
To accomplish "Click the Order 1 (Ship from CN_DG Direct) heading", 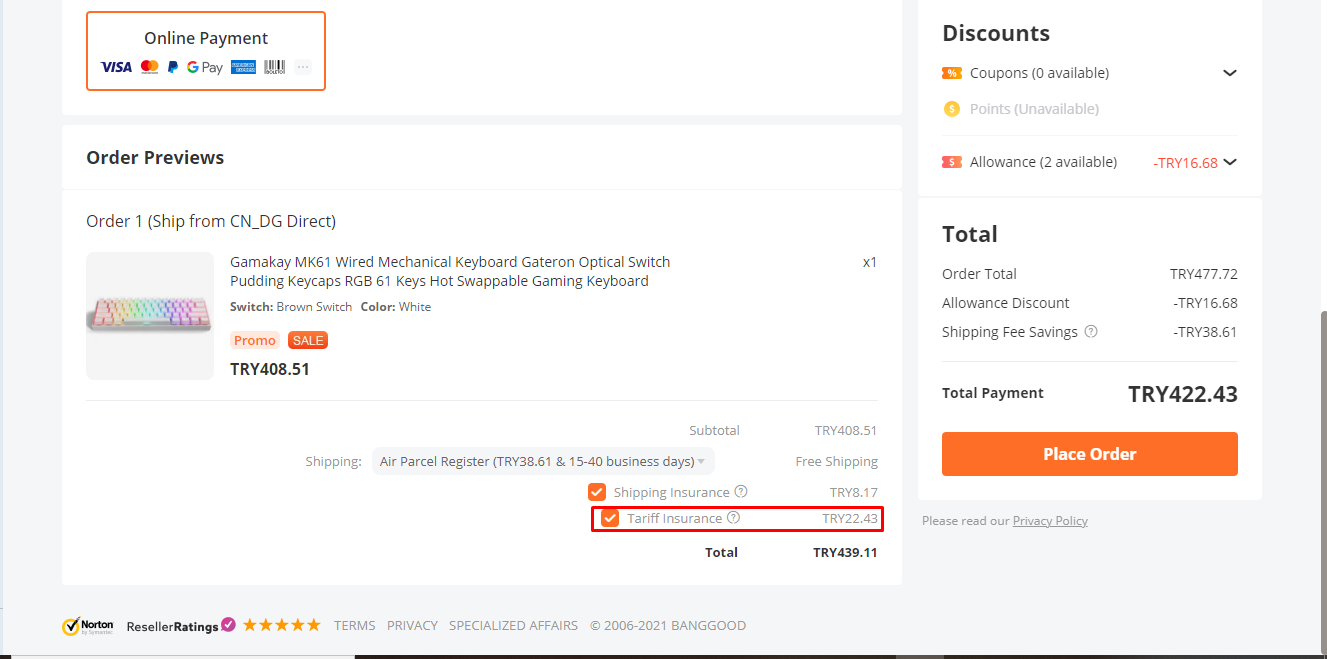I will coord(211,221).
